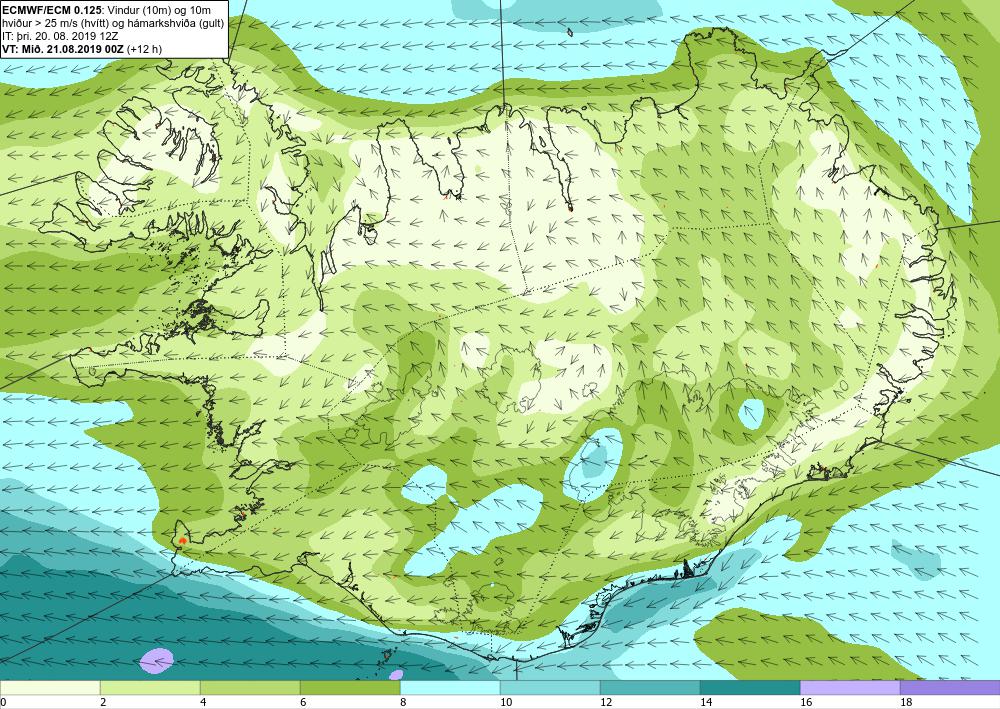Pick the medium green 4–6 m/s legend swatch
Screen dimensions: 1000x709
point(250,688)
